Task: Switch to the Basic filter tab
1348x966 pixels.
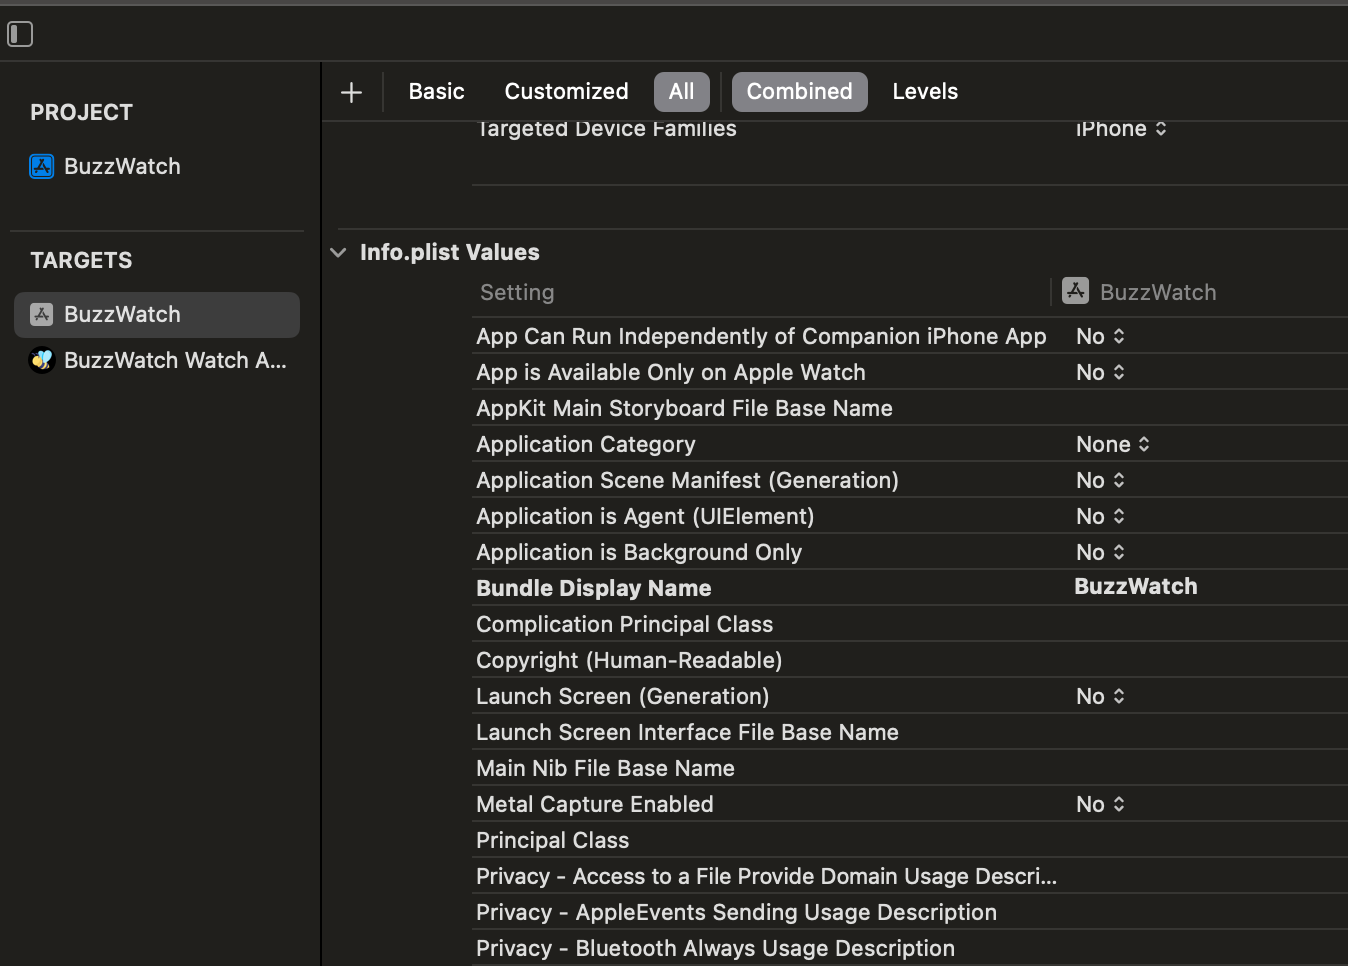Action: pos(436,91)
